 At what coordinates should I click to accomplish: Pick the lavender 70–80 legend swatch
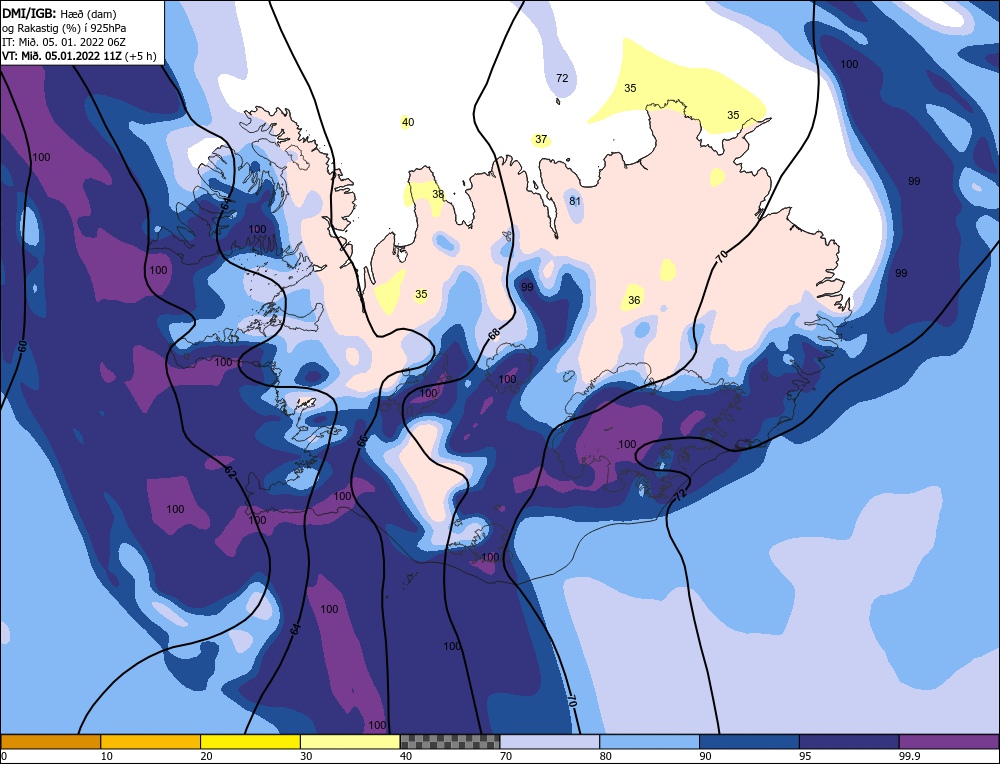(x=550, y=742)
